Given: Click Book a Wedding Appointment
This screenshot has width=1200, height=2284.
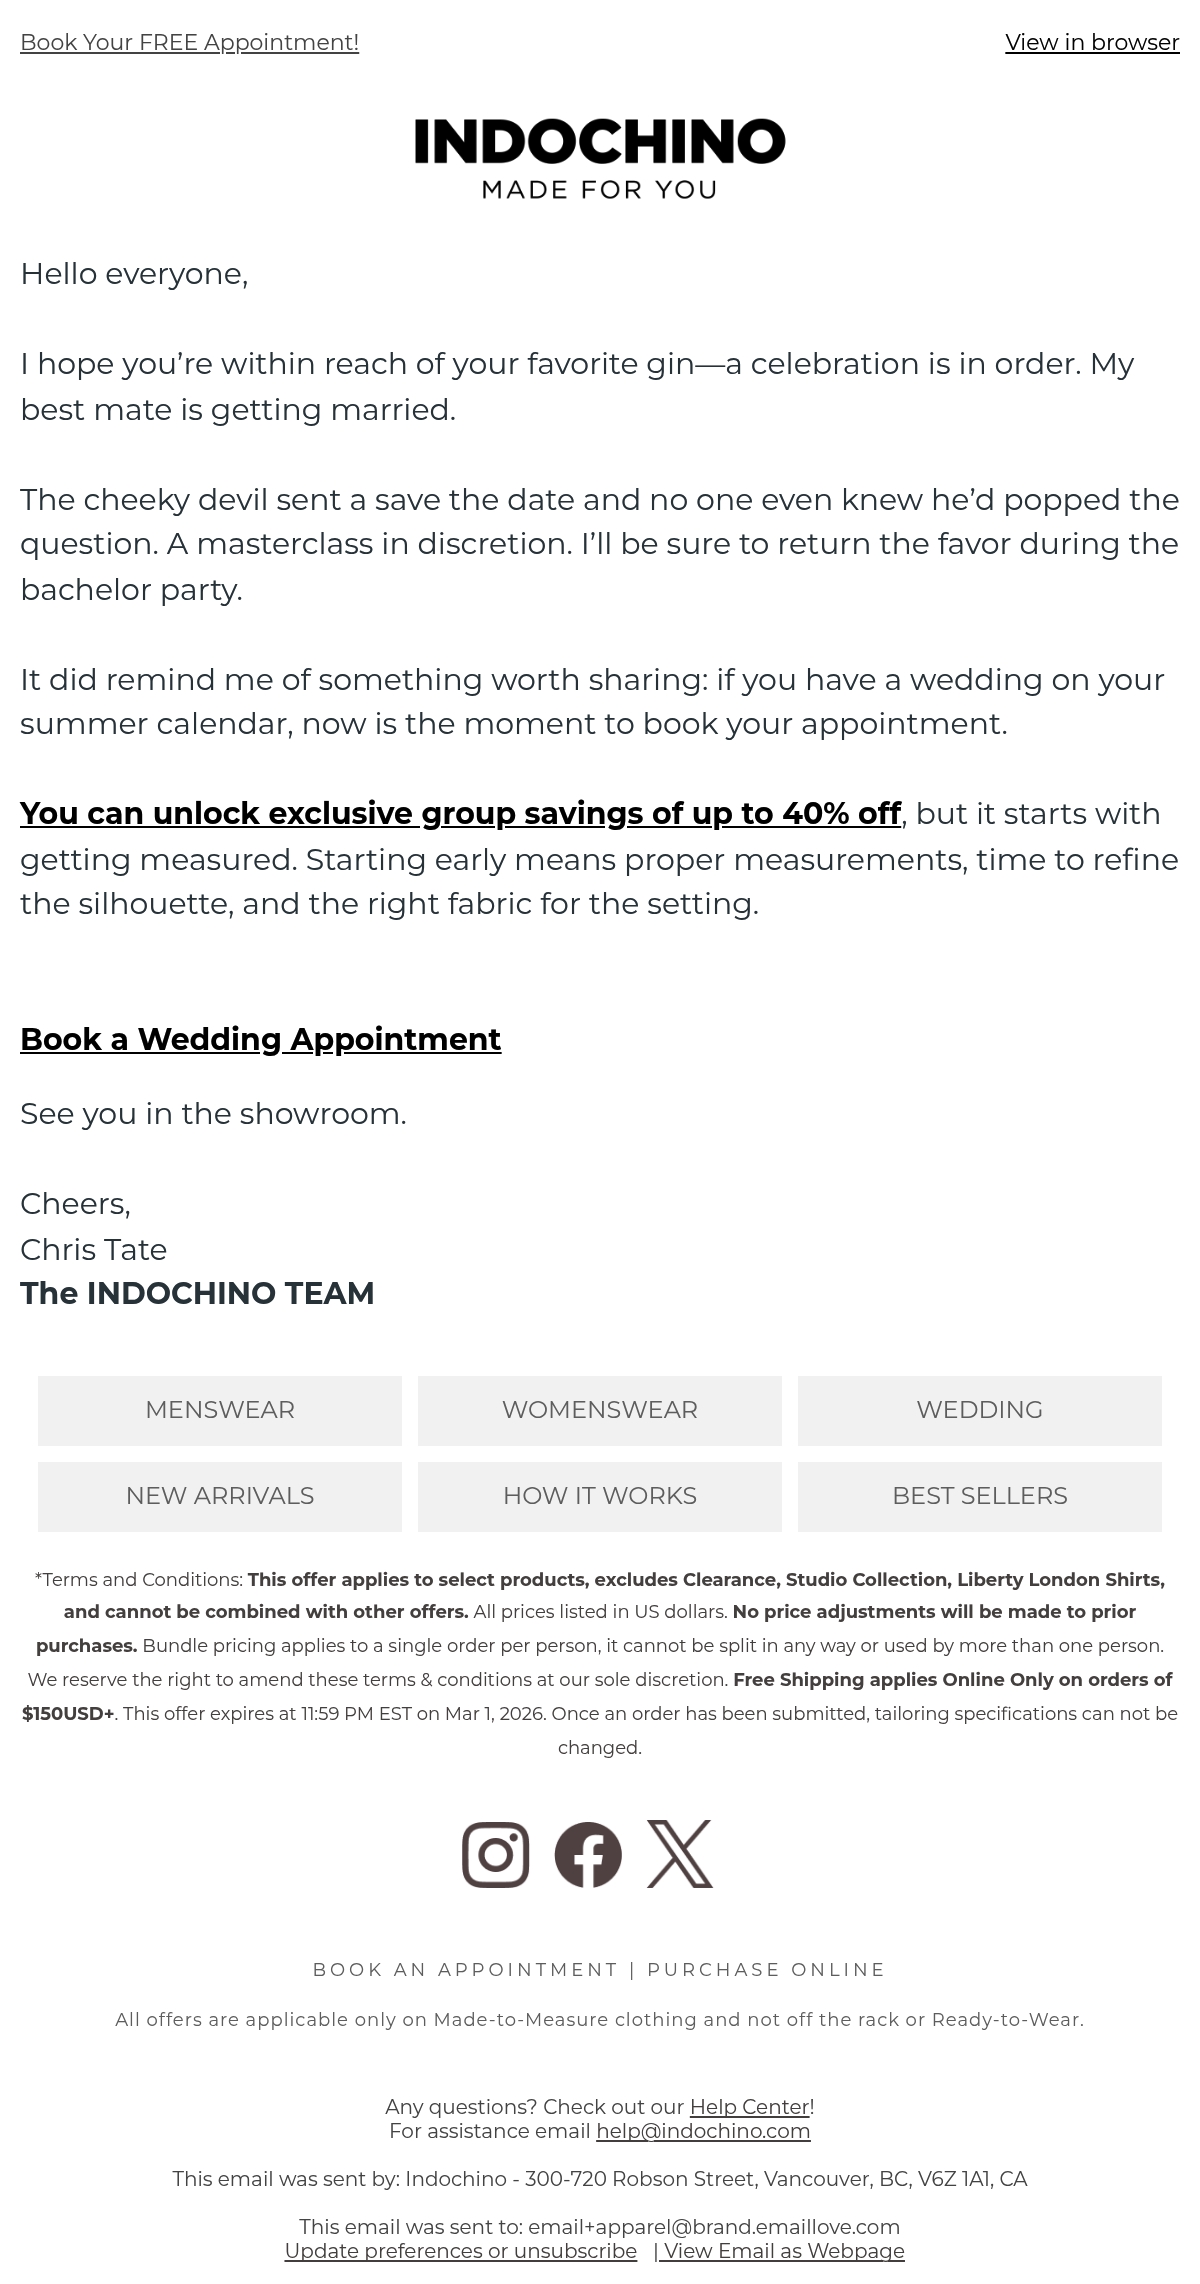Looking at the screenshot, I should click(x=260, y=1039).
